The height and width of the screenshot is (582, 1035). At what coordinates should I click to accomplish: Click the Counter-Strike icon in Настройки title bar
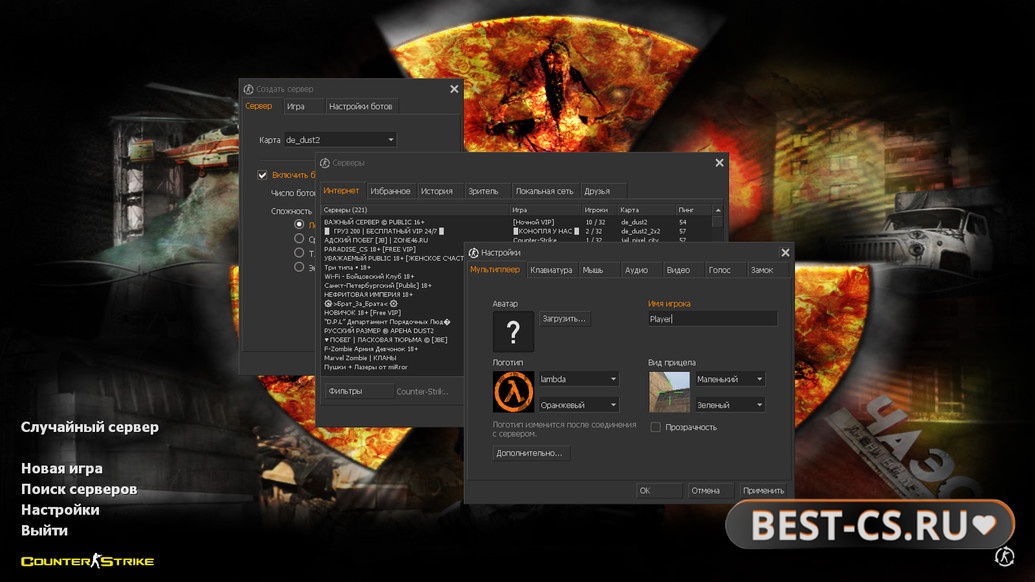pos(473,253)
